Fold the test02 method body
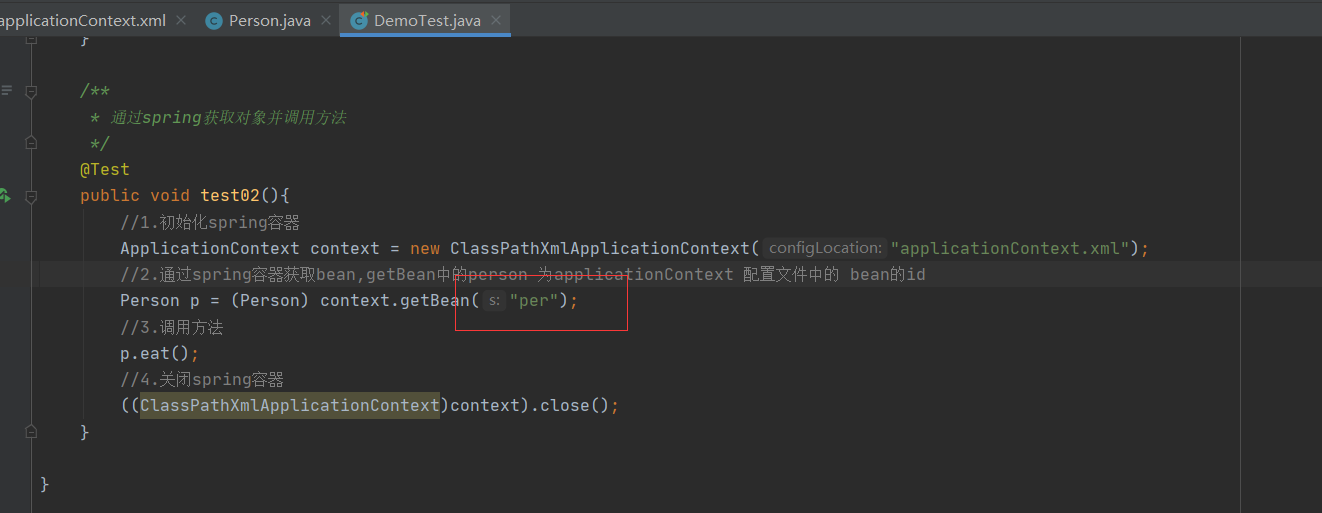This screenshot has width=1322, height=513. 31,196
